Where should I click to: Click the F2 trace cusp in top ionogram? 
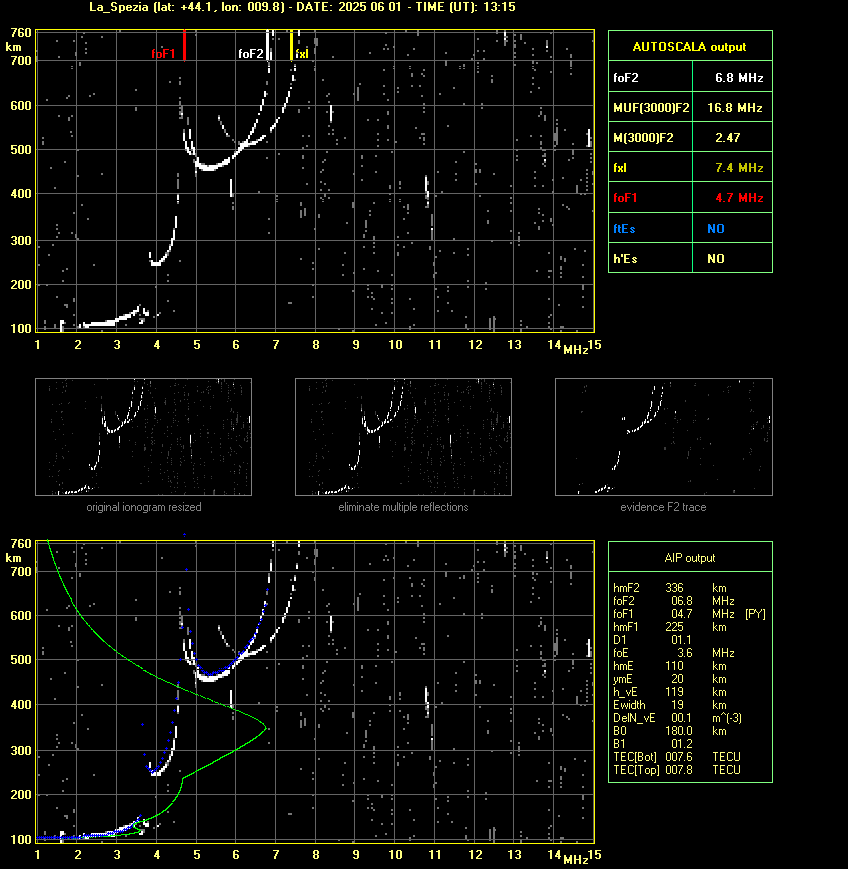pyautogui.click(x=207, y=167)
